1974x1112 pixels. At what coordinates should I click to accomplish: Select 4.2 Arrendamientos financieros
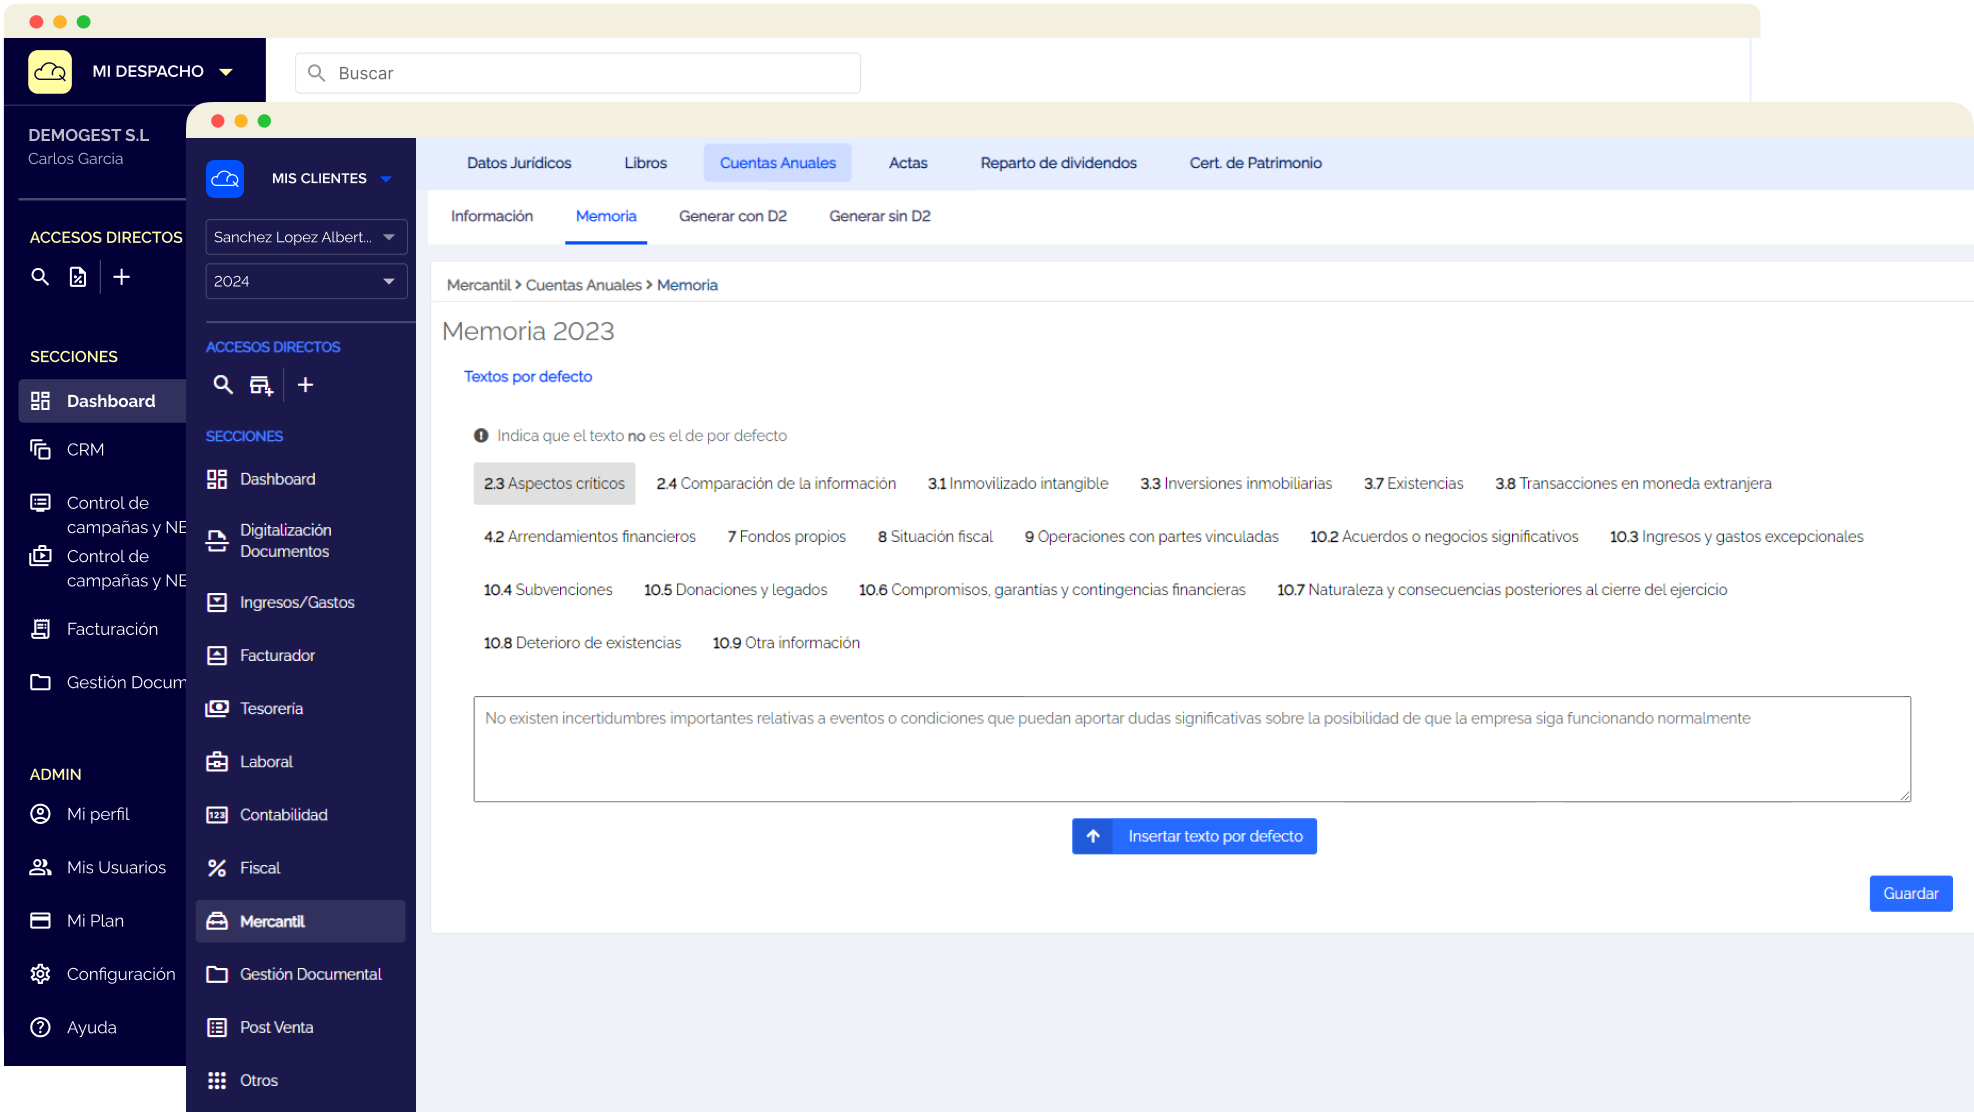pyautogui.click(x=589, y=536)
